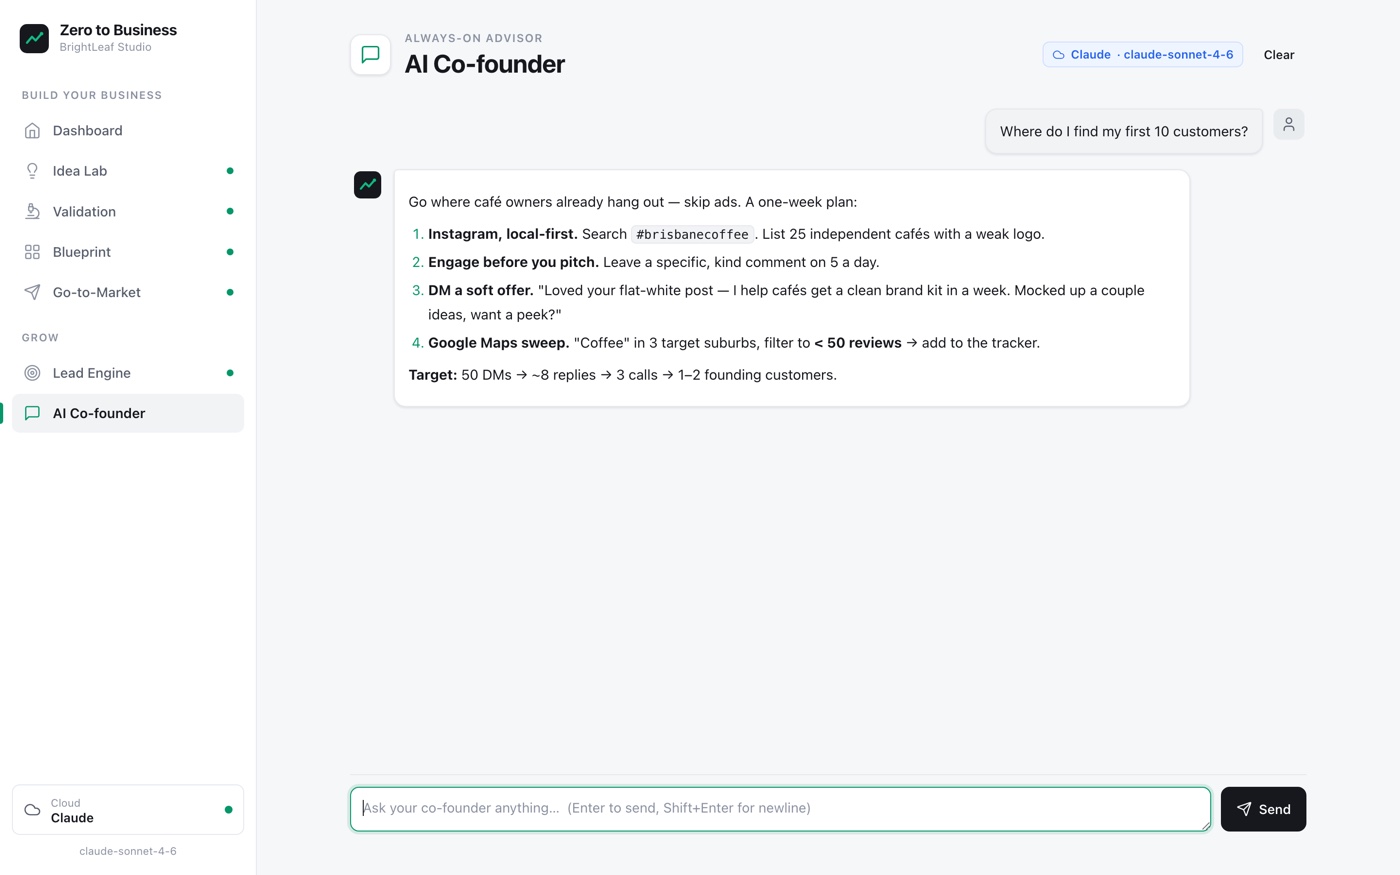This screenshot has height=875, width=1400.
Task: Click the Go-to-Market paper plane icon
Action: point(32,292)
